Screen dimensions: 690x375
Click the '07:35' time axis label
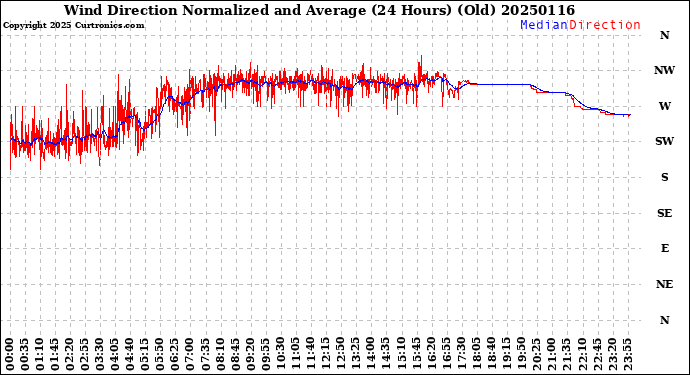(x=205, y=354)
